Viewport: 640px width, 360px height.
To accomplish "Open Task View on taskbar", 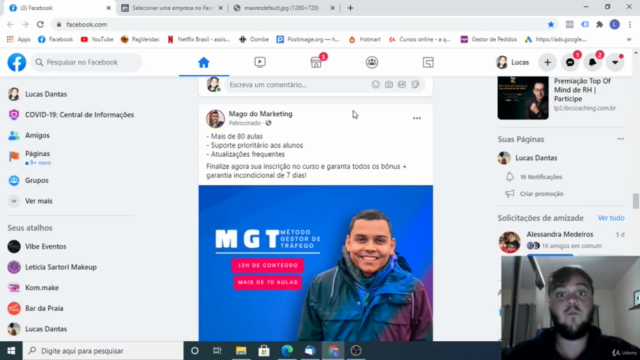I will point(217,351).
